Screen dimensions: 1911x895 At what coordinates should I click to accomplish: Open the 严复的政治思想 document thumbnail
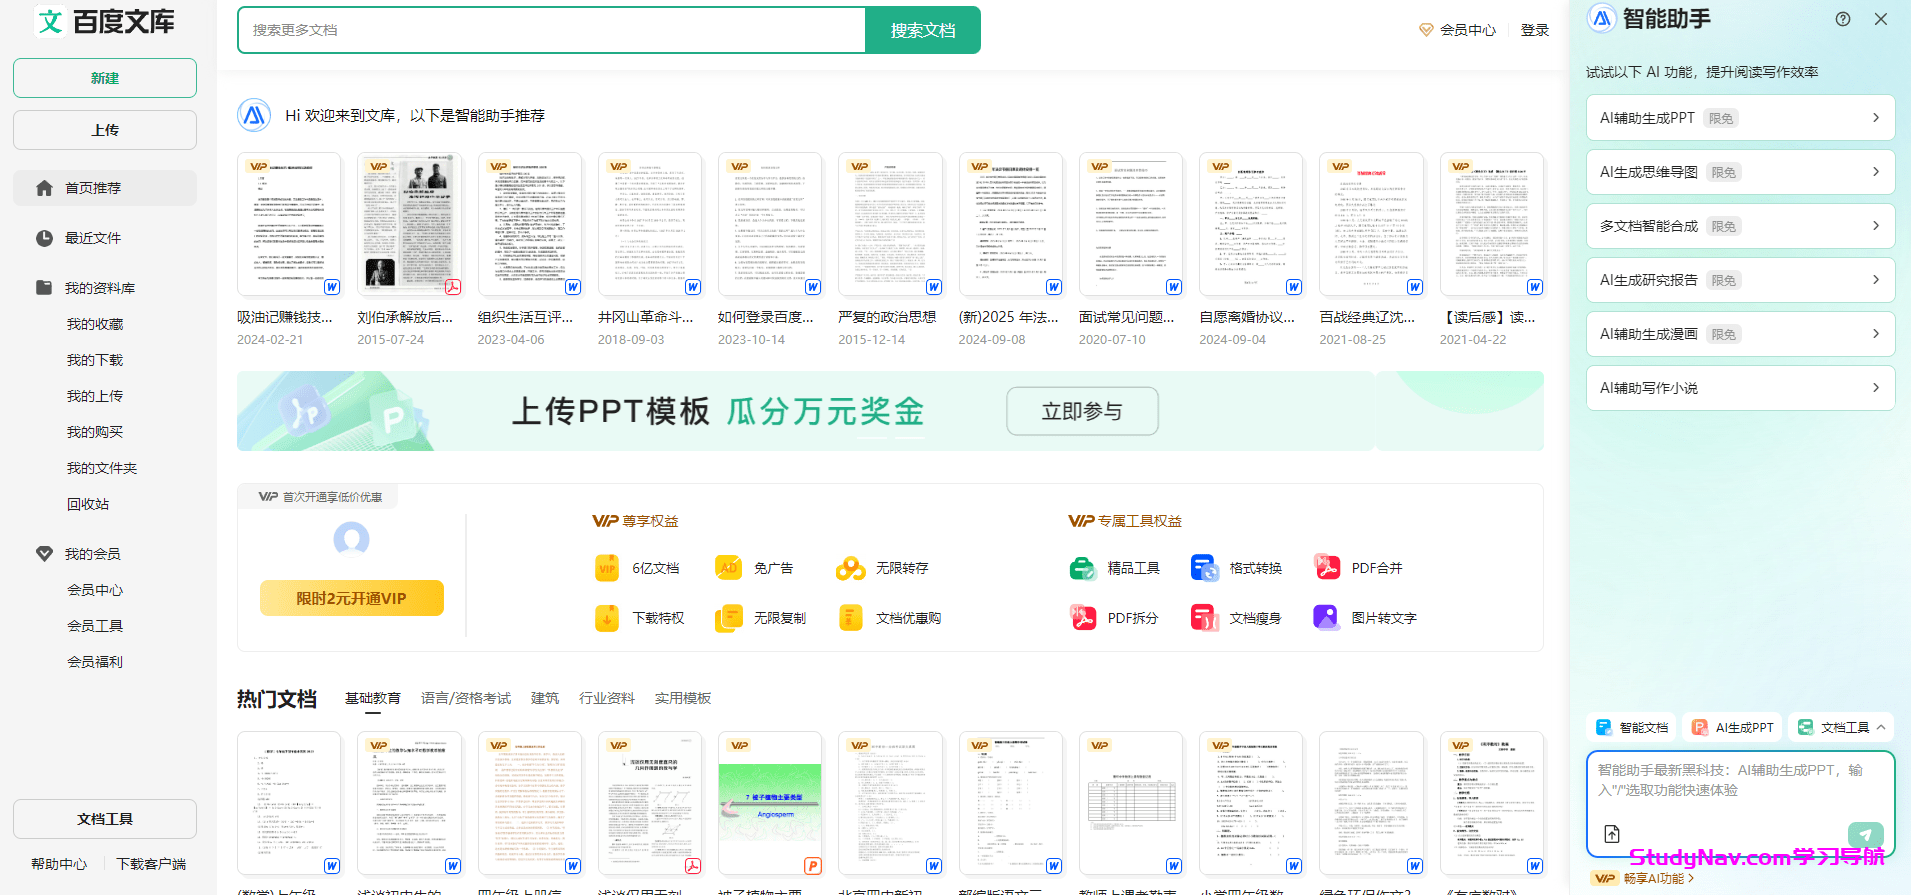[890, 224]
